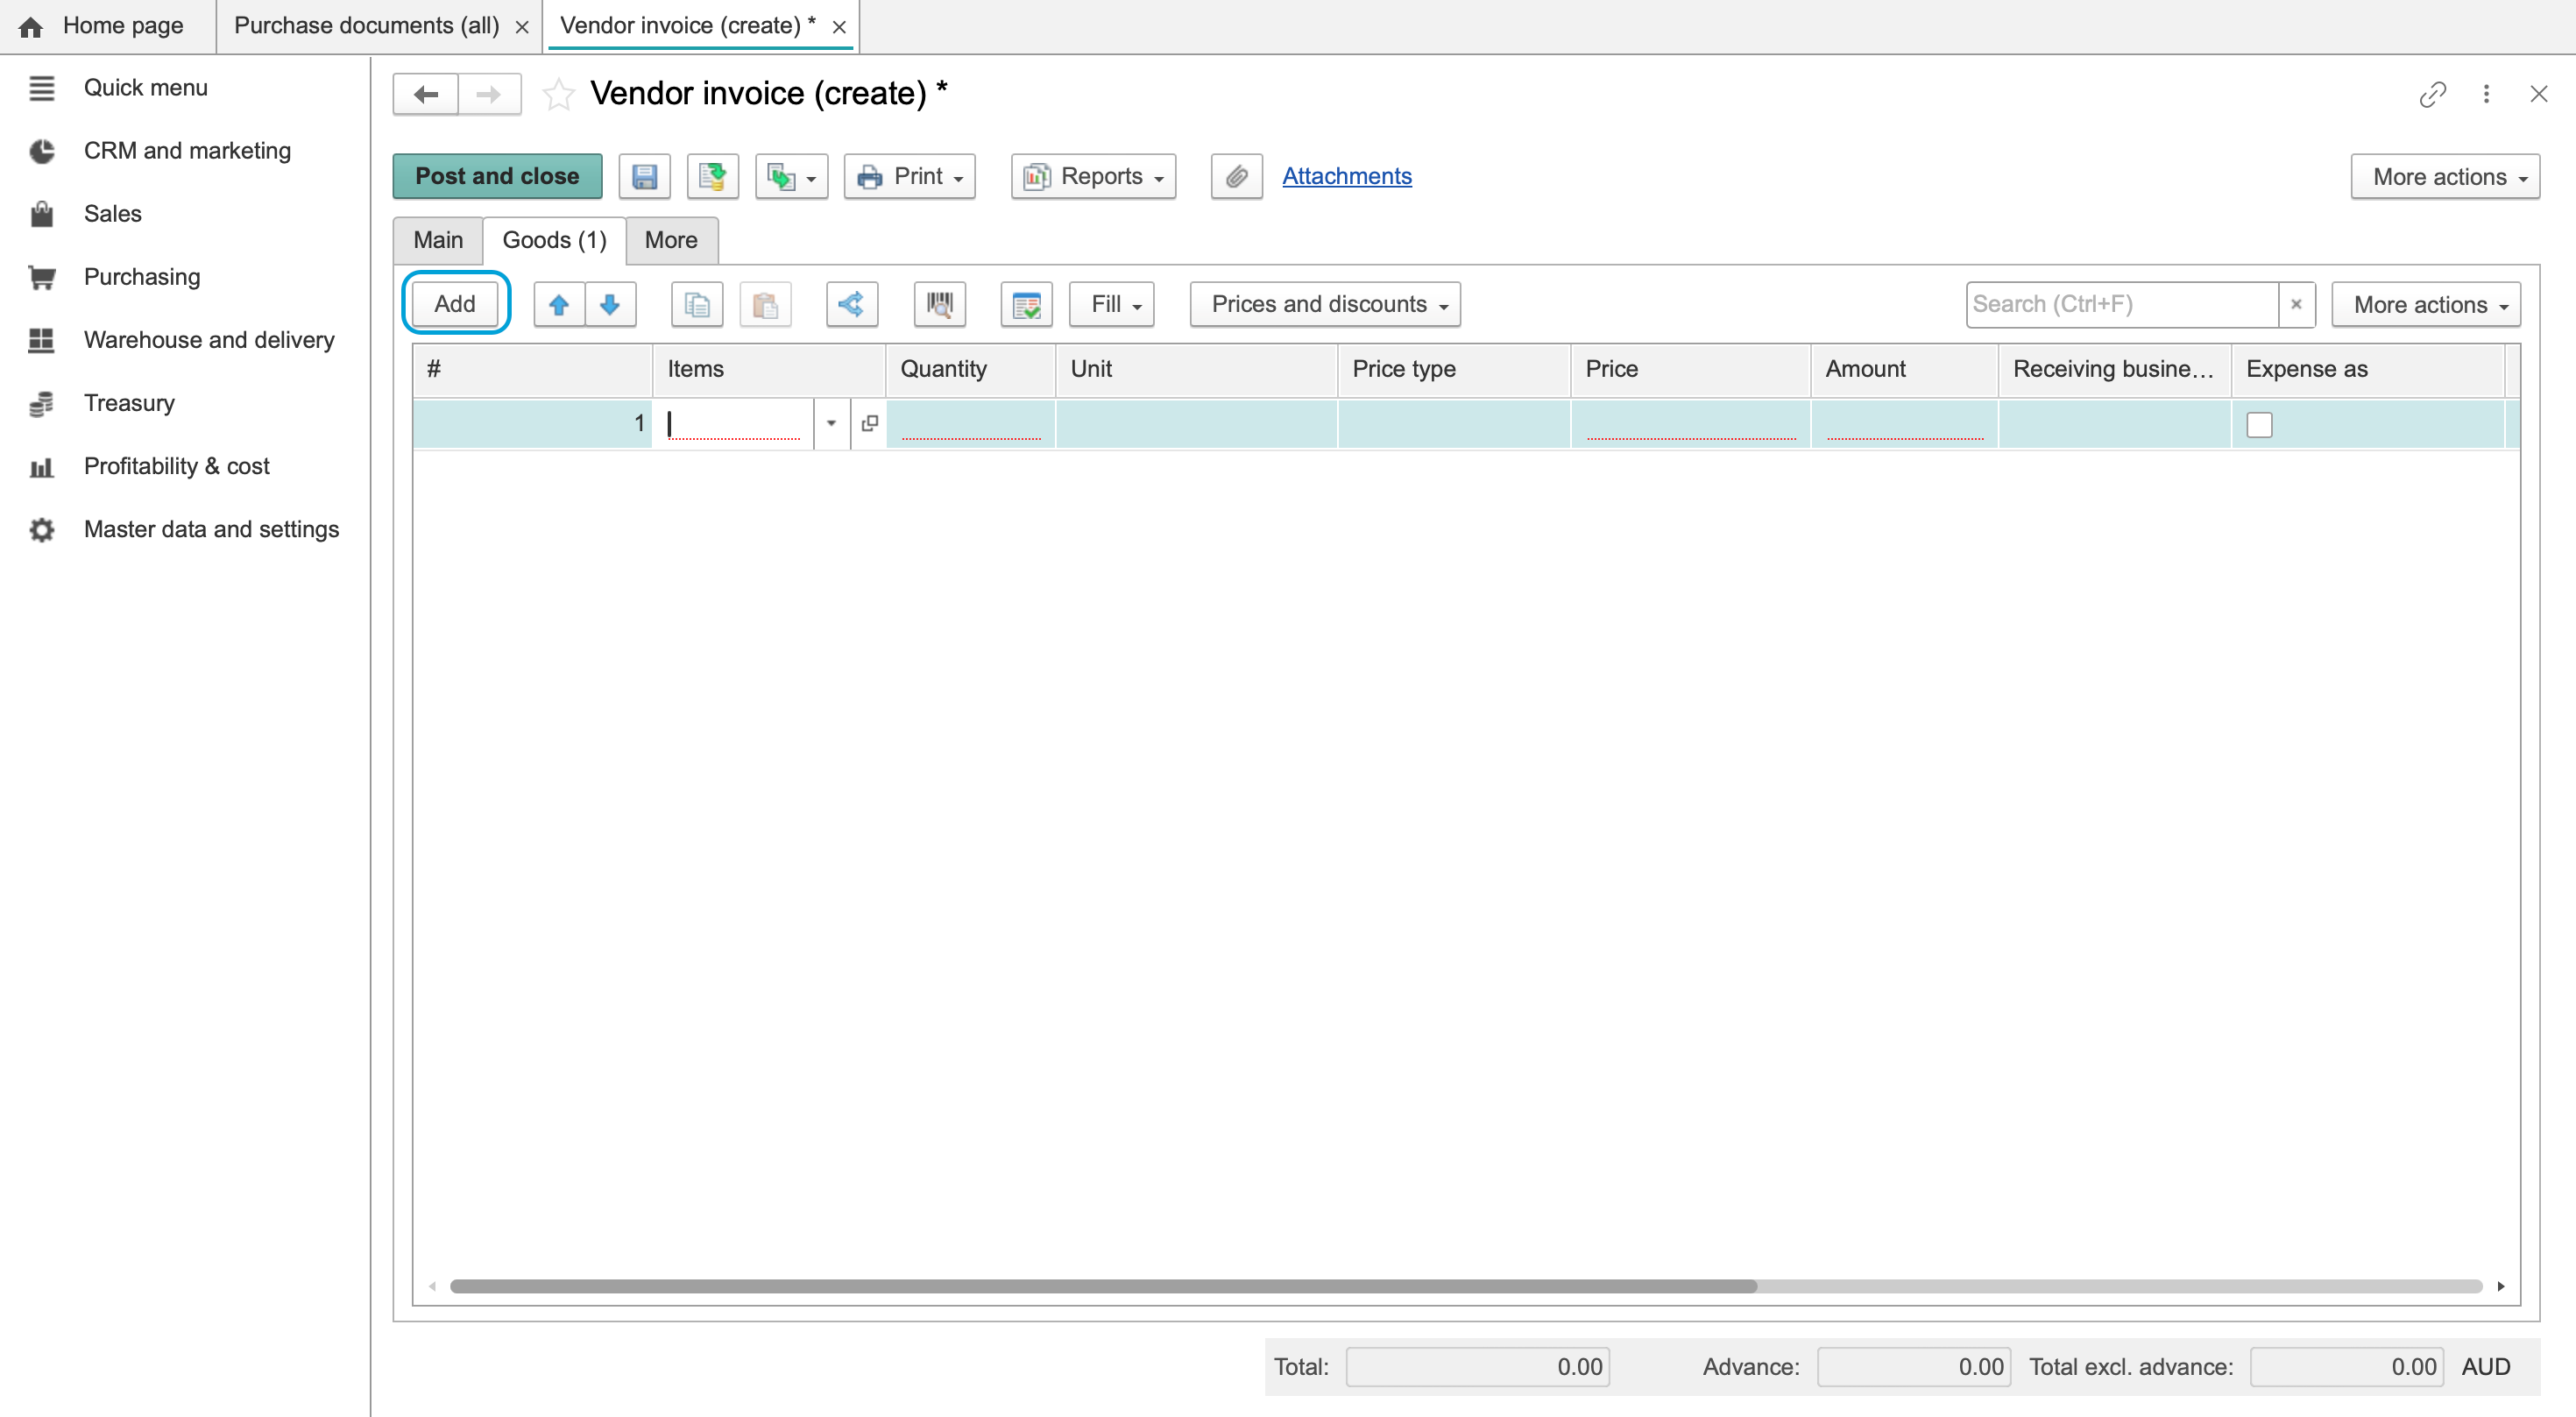Click the Copy rows icon
The width and height of the screenshot is (2576, 1417).
[697, 304]
